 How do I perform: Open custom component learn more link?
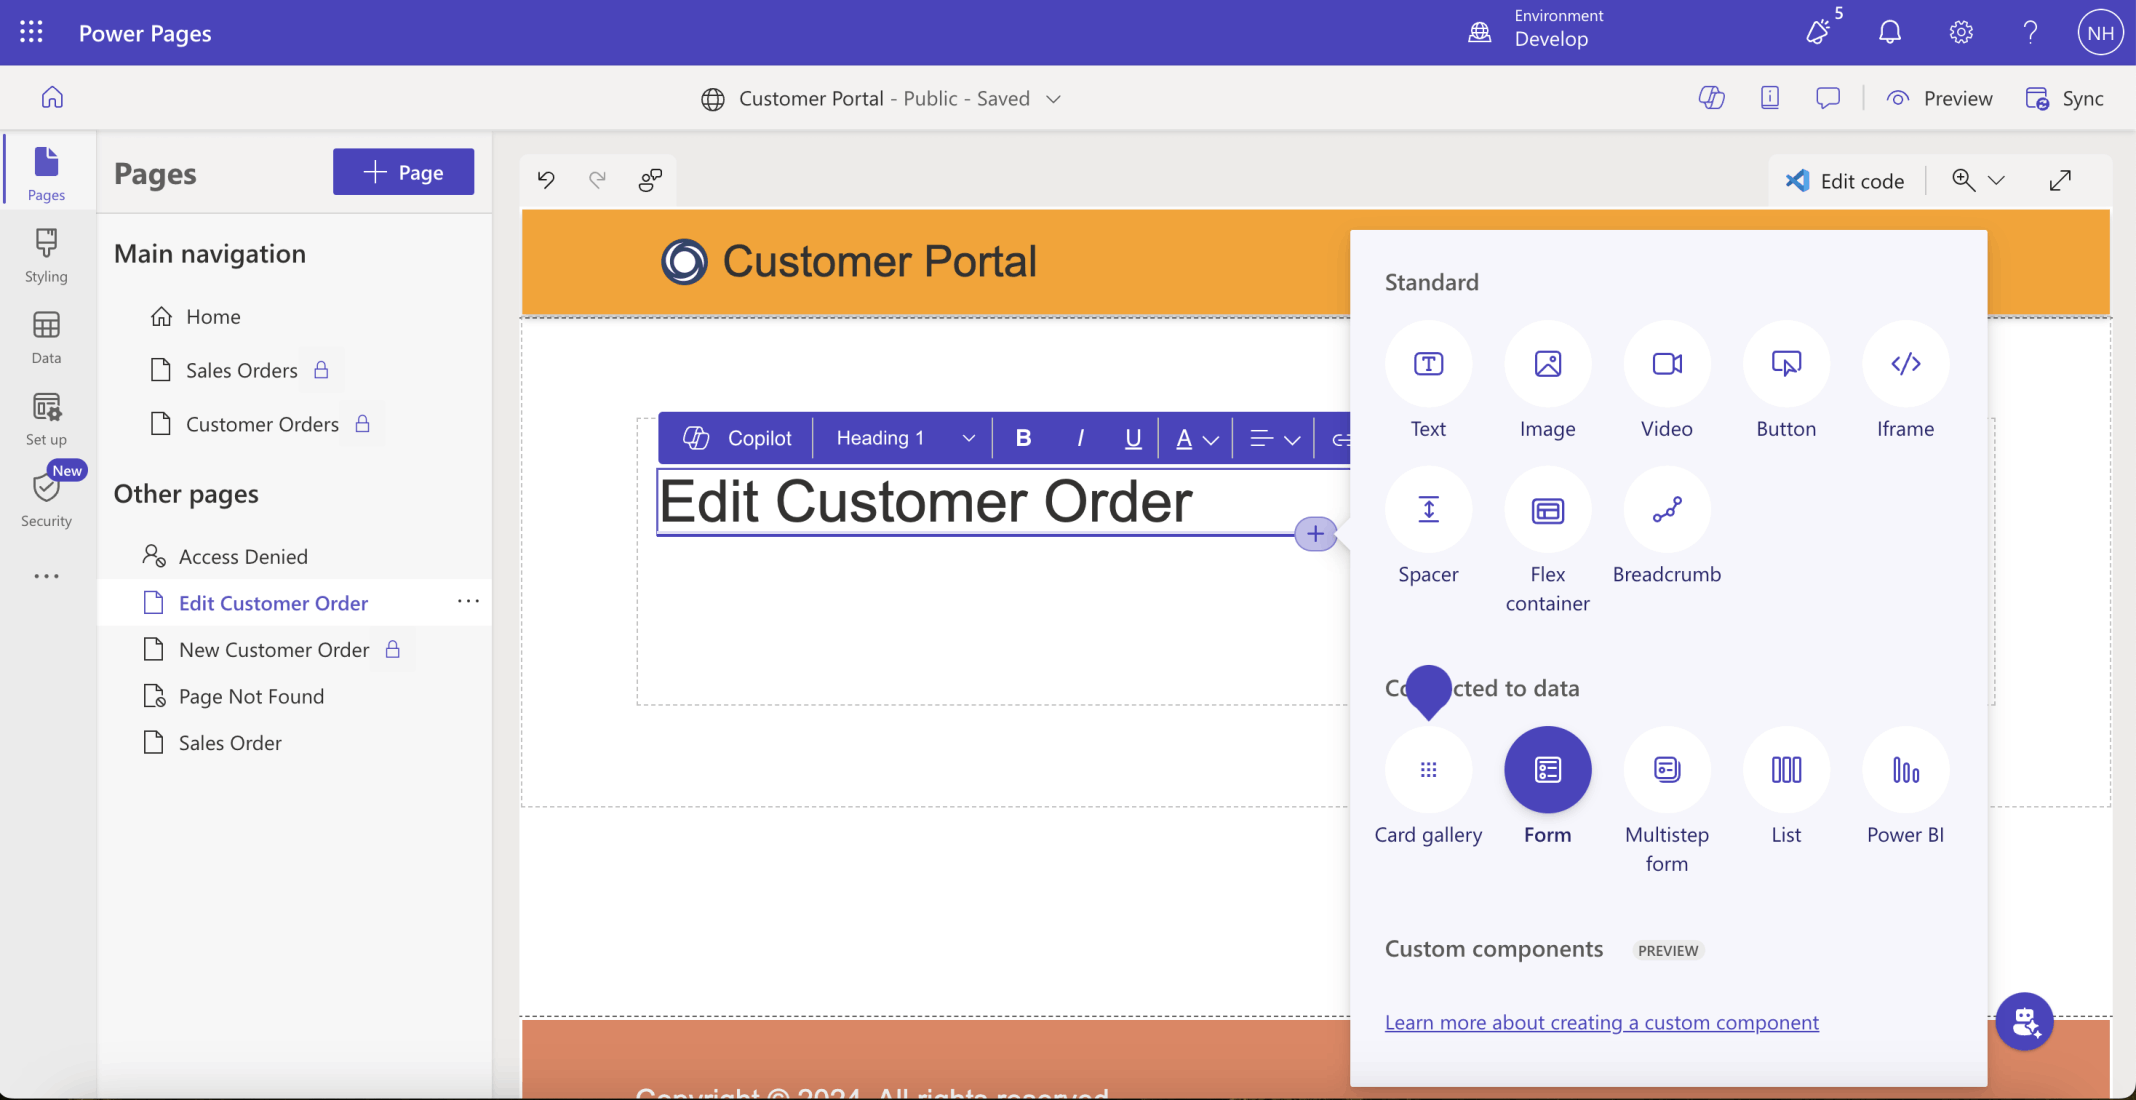coord(1601,1022)
